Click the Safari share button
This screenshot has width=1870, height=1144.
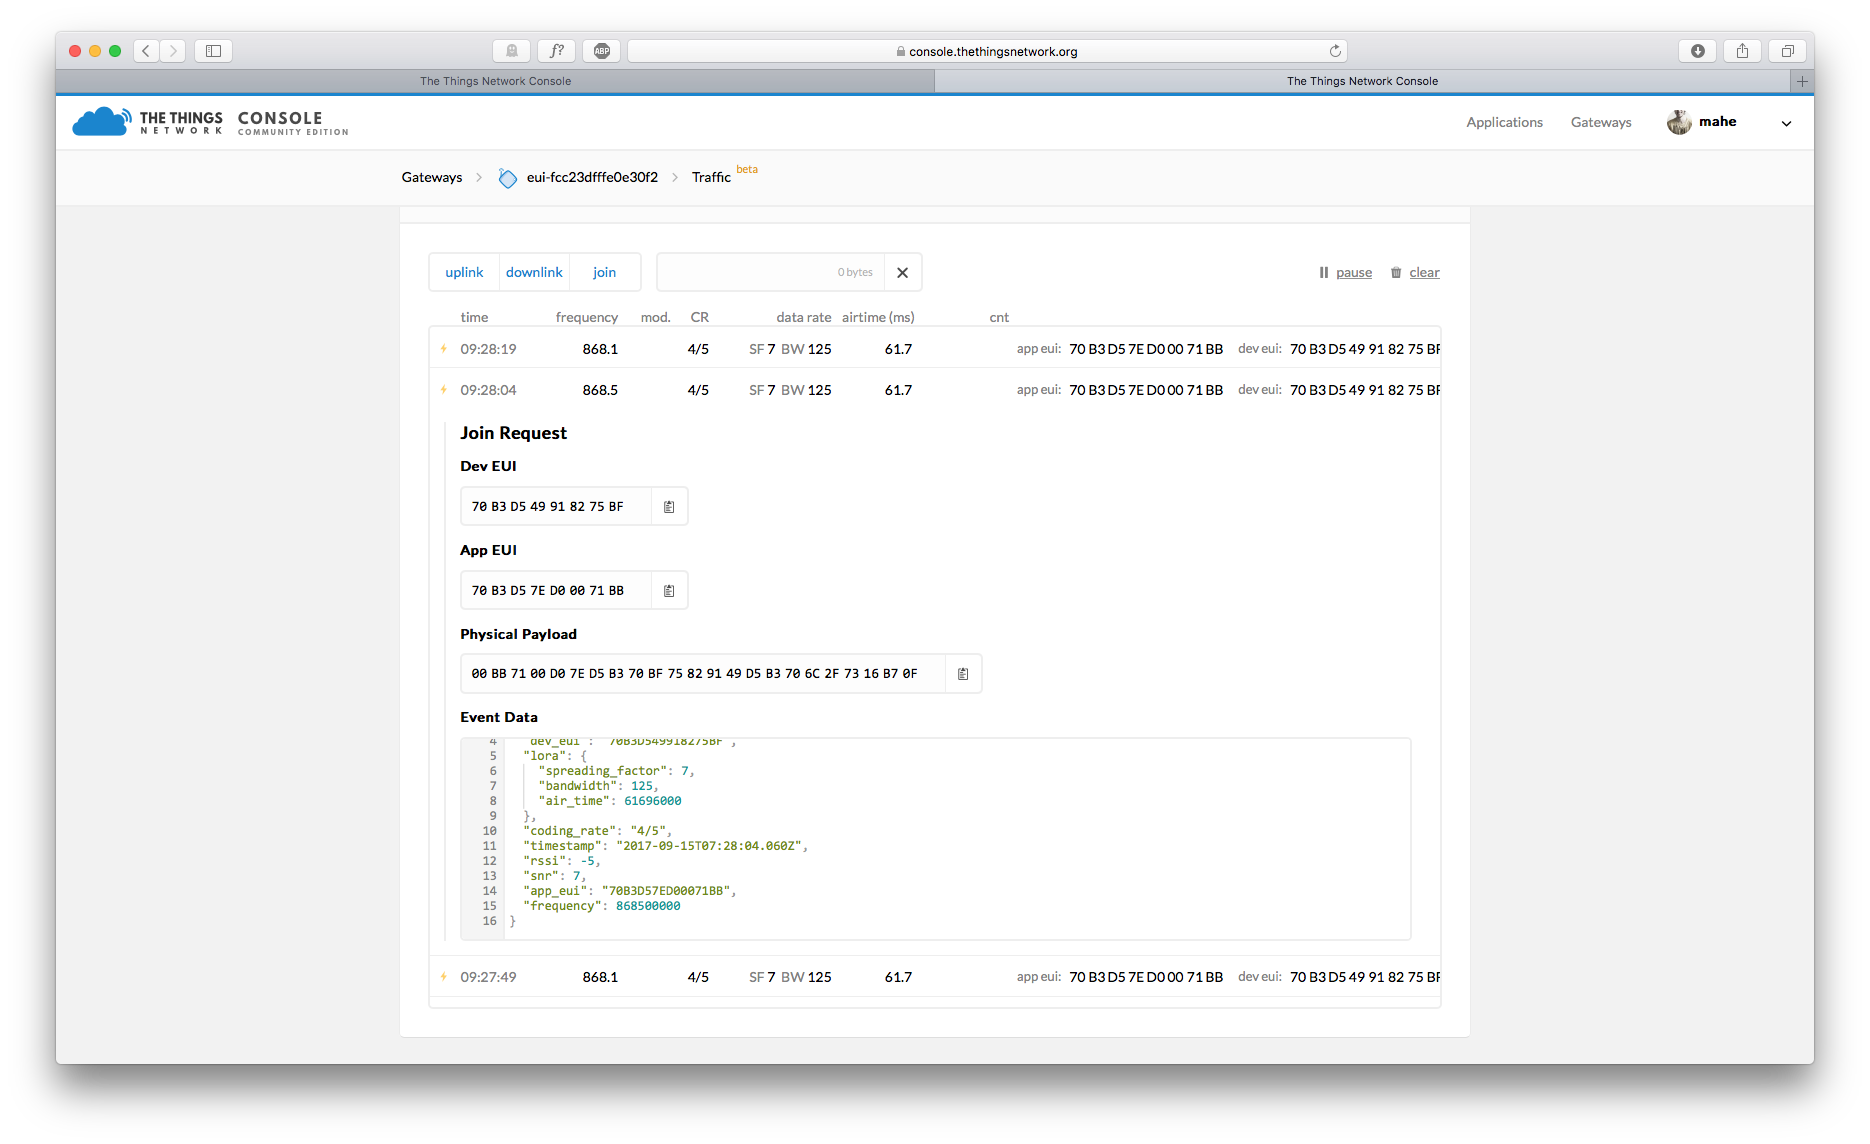pyautogui.click(x=1743, y=51)
